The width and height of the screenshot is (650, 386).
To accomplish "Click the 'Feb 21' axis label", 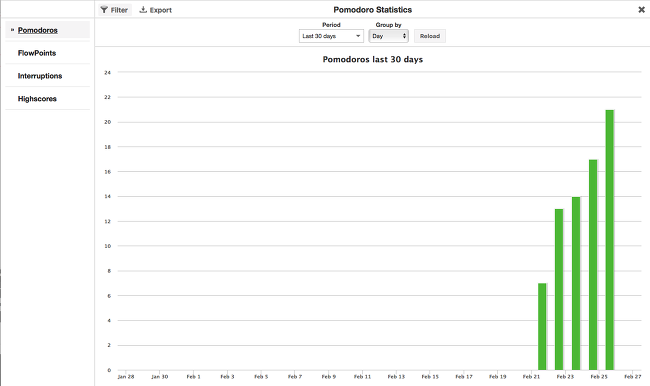I will (x=531, y=376).
